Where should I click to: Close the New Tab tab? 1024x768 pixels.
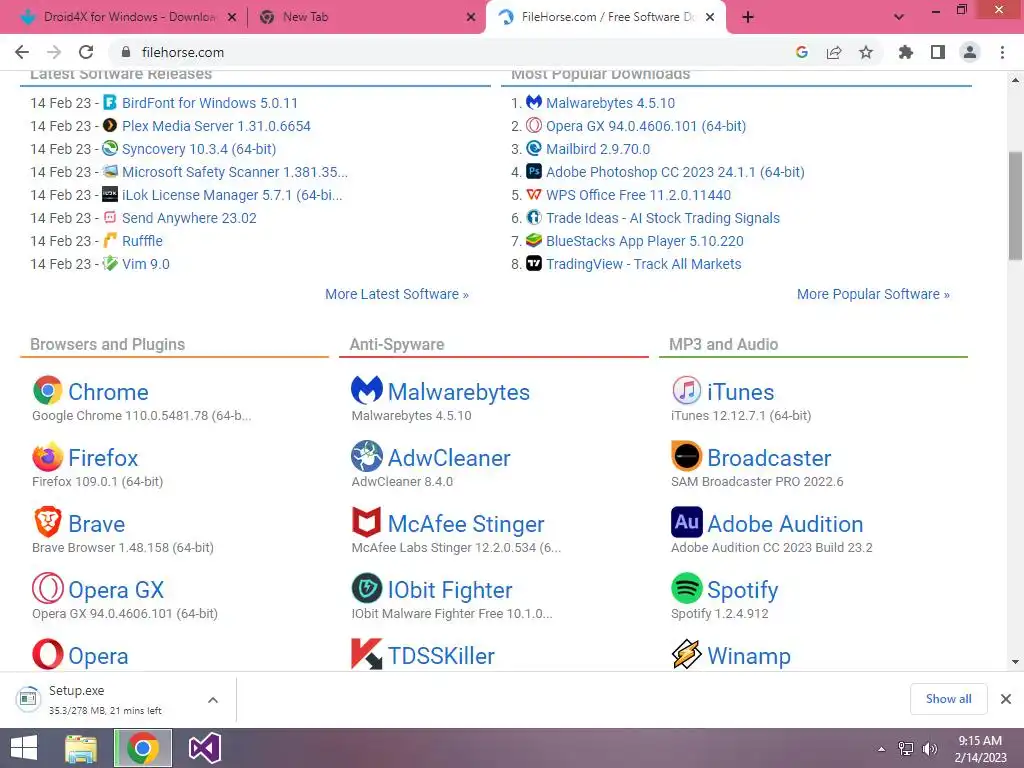coord(471,17)
